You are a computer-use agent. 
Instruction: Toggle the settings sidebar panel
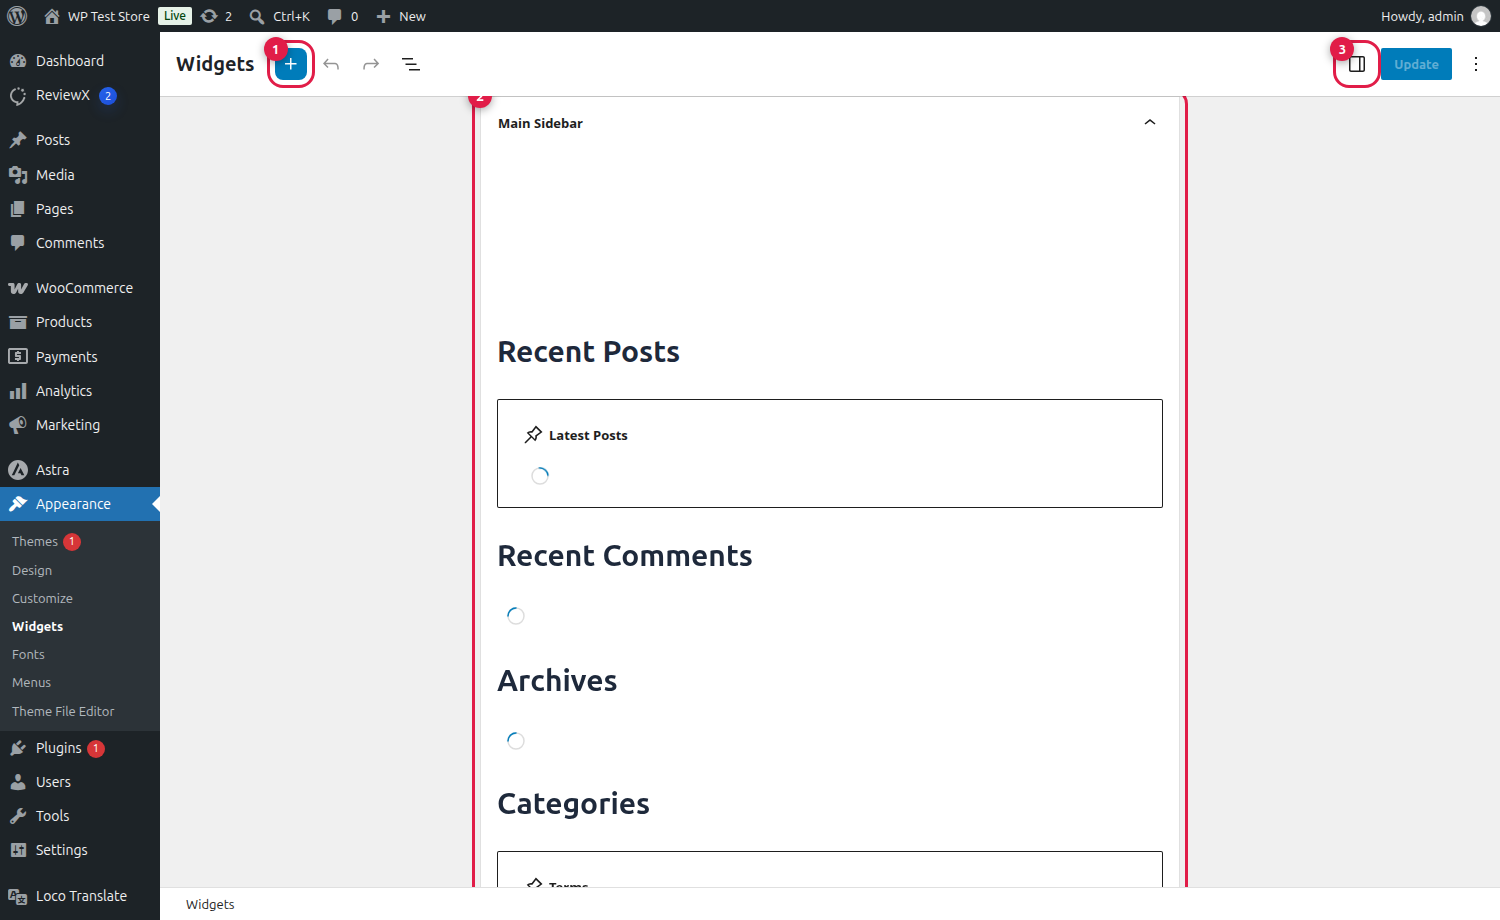coord(1357,64)
